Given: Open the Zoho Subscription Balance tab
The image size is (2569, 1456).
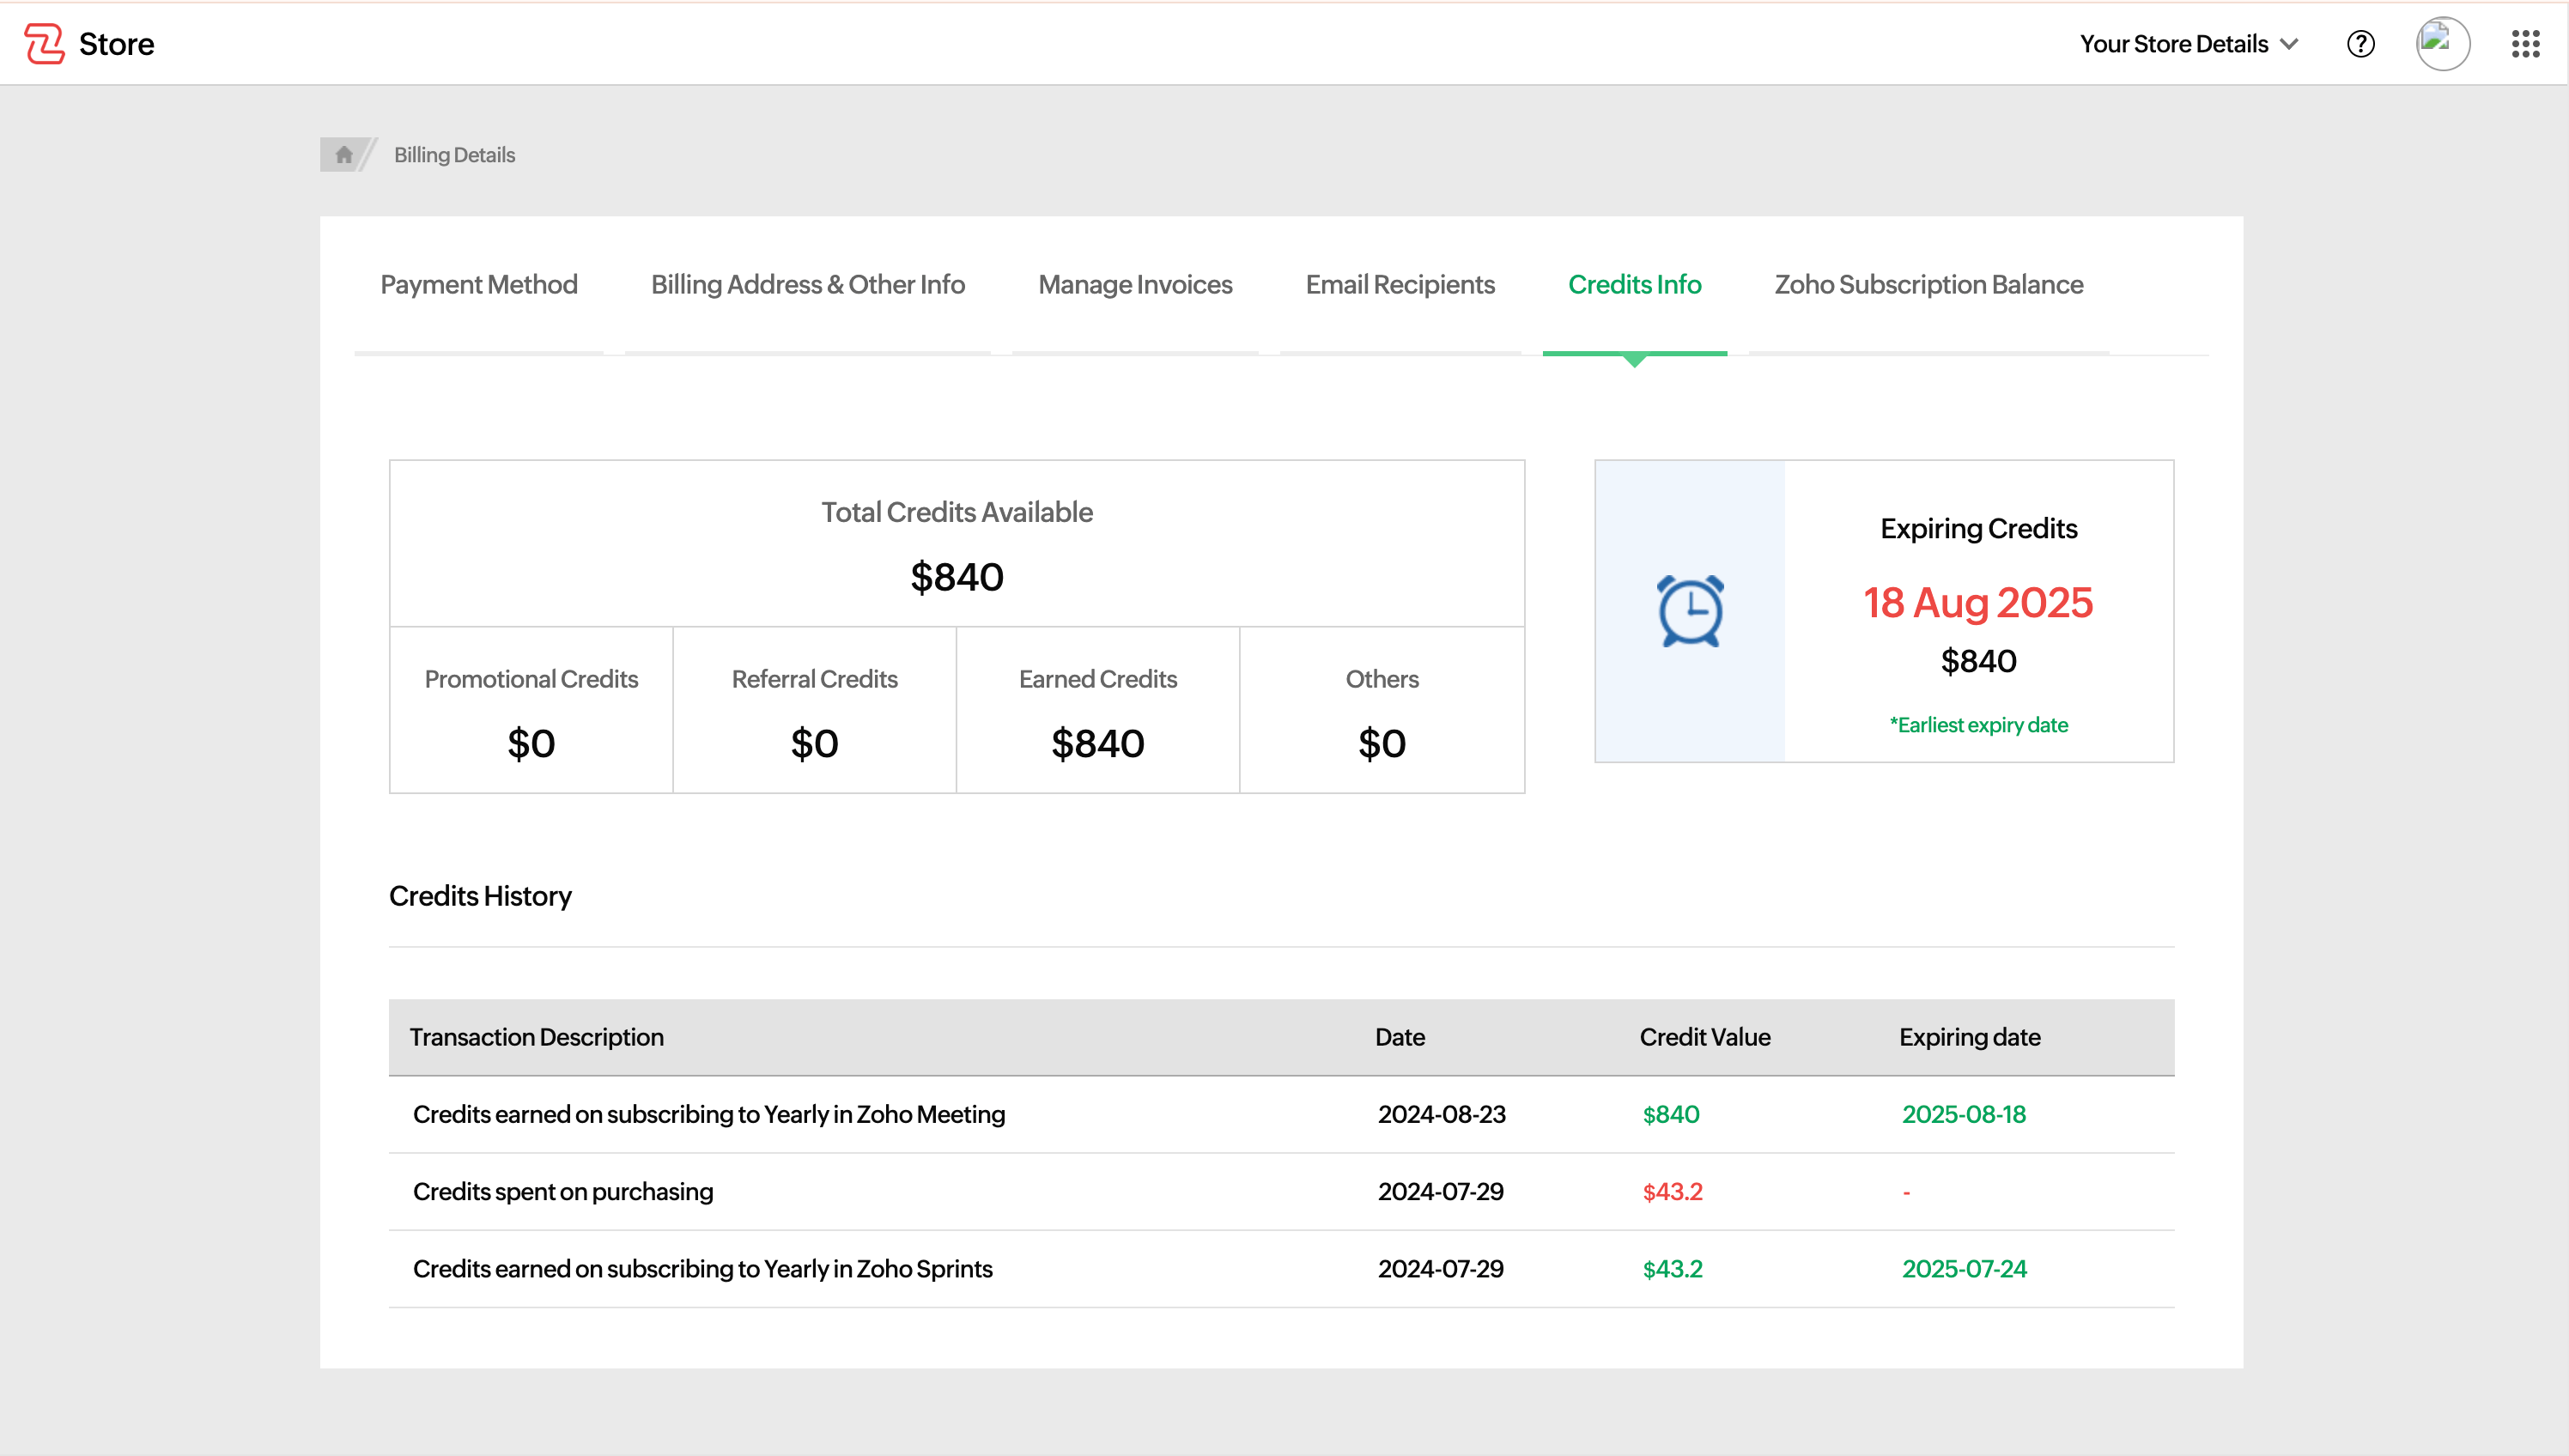Looking at the screenshot, I should click(1928, 285).
